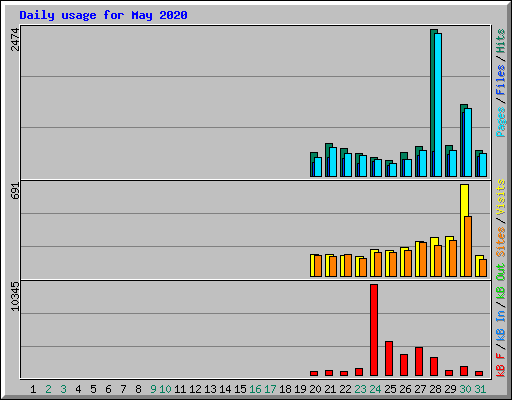Select day 1 on the x-axis
The width and height of the screenshot is (512, 400).
tap(33, 389)
